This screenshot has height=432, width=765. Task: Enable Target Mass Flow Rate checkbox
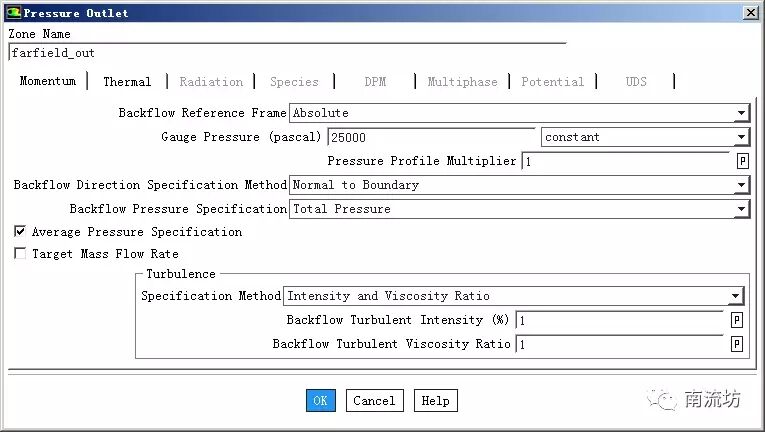[x=20, y=254]
